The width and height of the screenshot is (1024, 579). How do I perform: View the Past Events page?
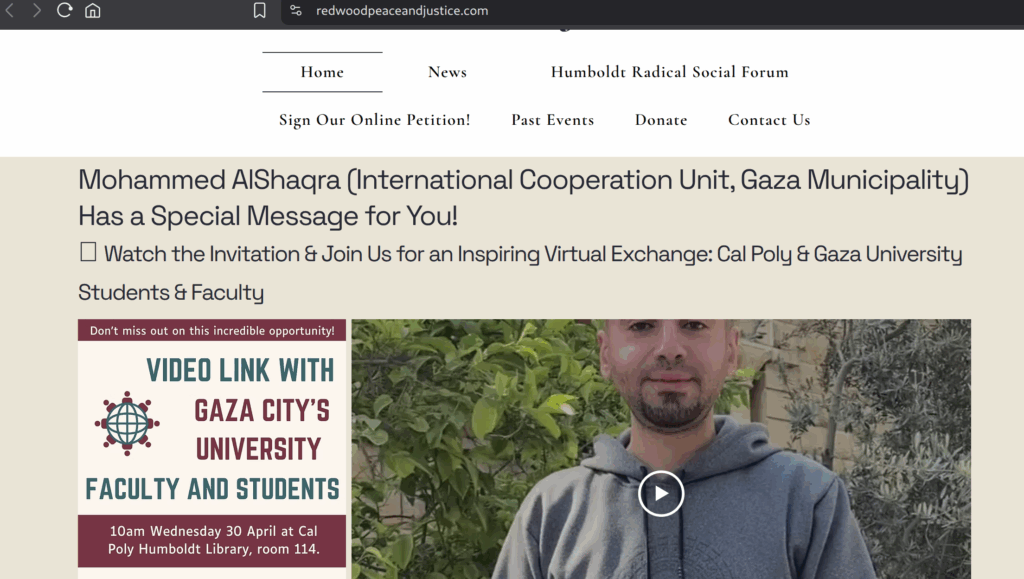pos(552,120)
